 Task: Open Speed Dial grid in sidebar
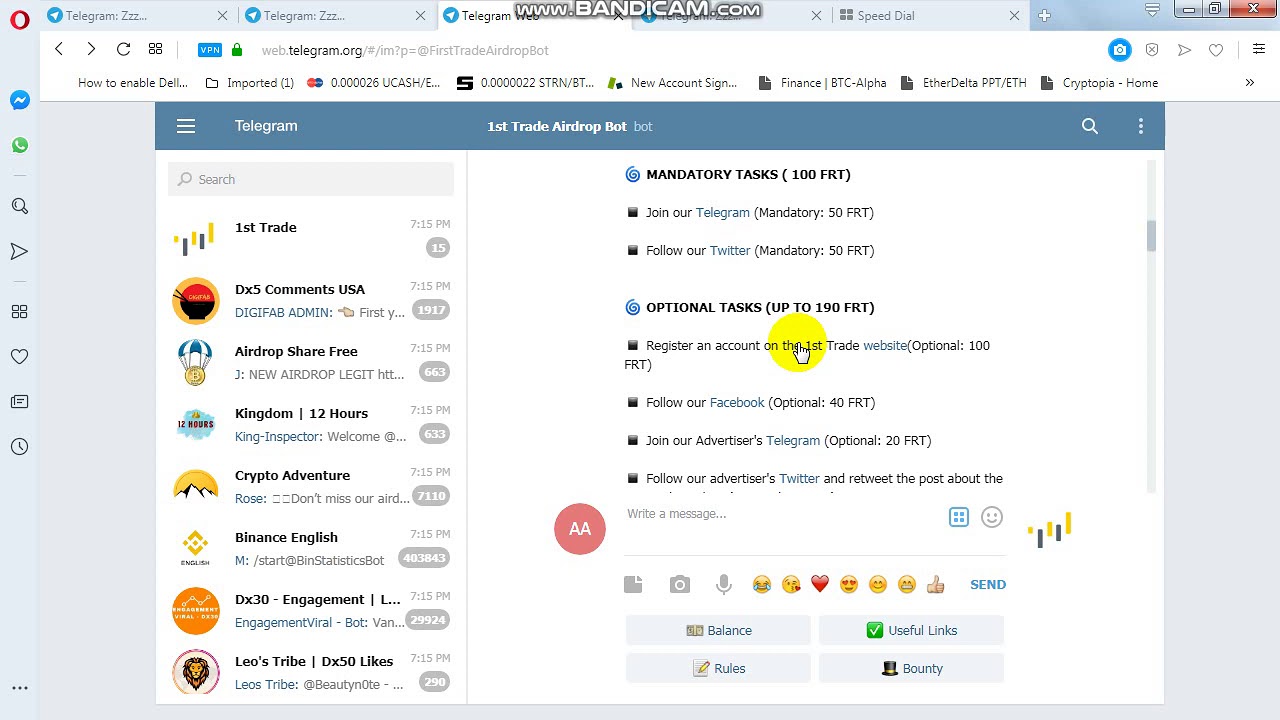(x=20, y=312)
